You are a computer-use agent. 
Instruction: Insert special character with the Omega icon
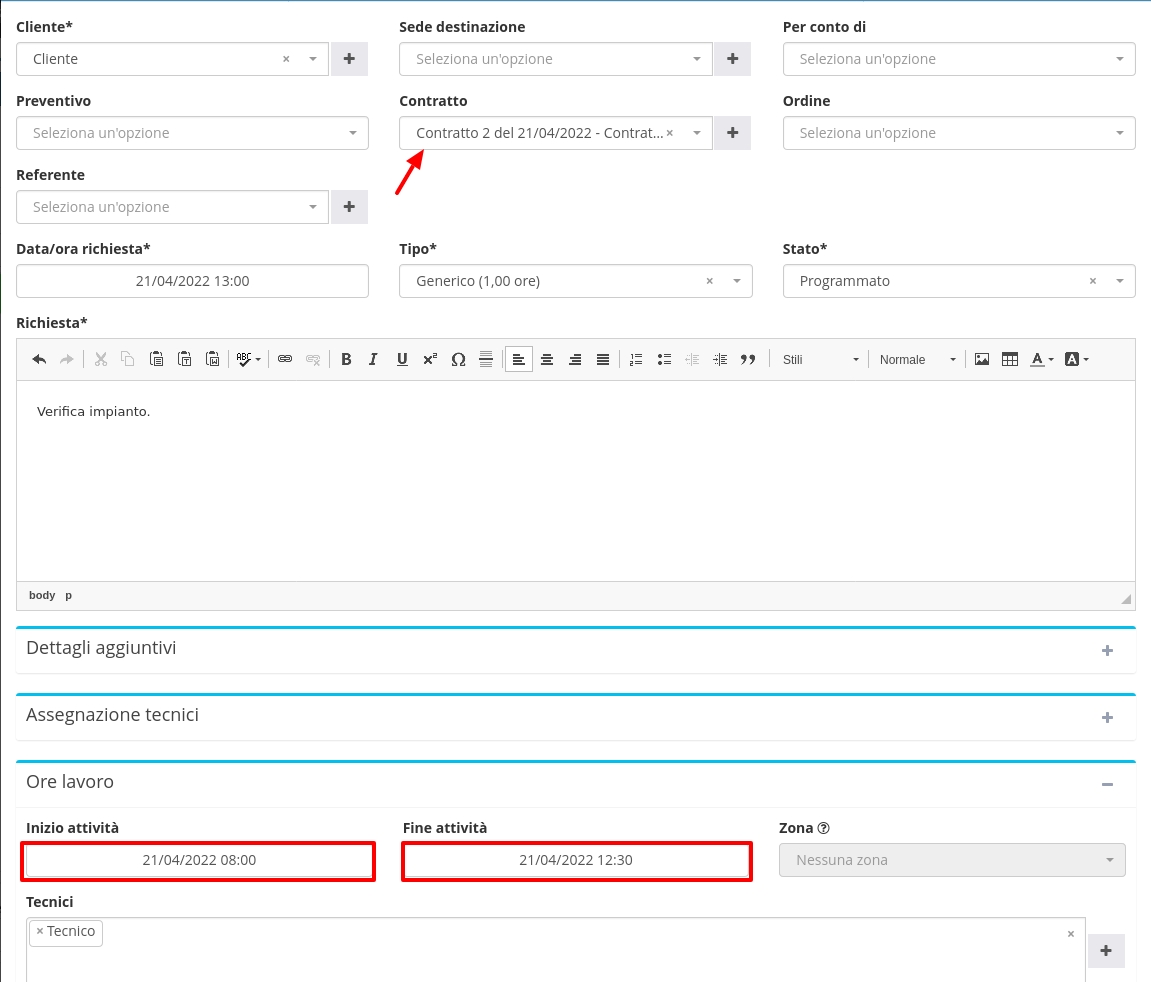click(x=458, y=360)
